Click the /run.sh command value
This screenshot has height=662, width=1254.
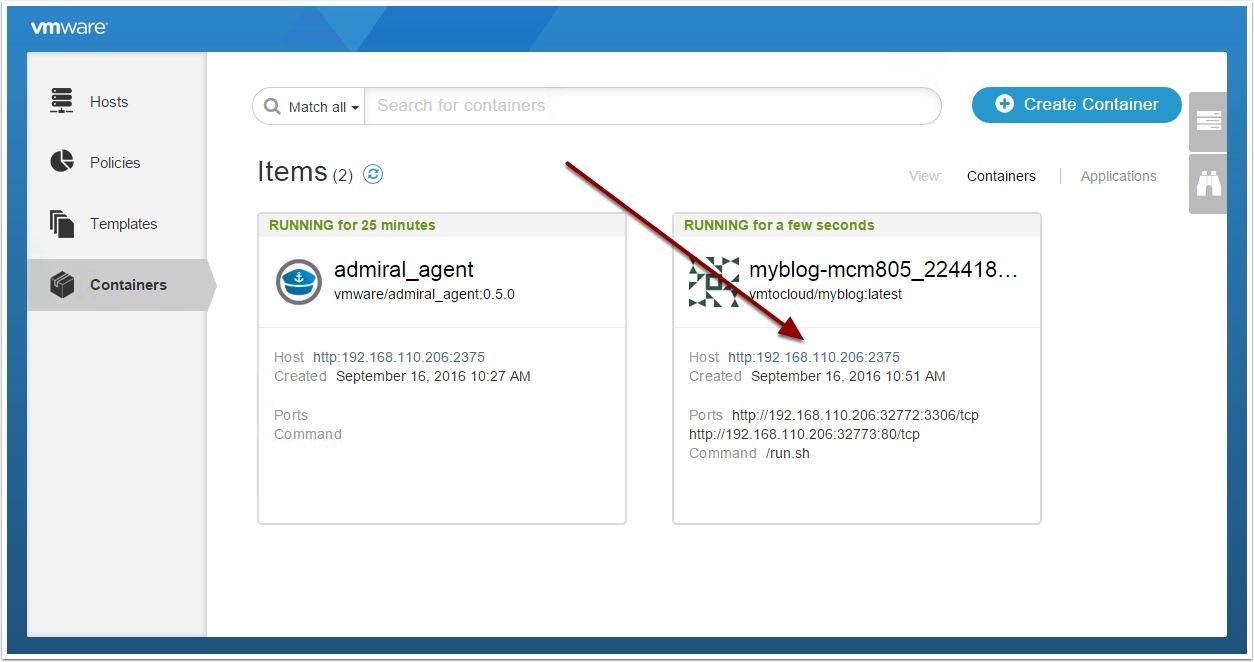787,453
